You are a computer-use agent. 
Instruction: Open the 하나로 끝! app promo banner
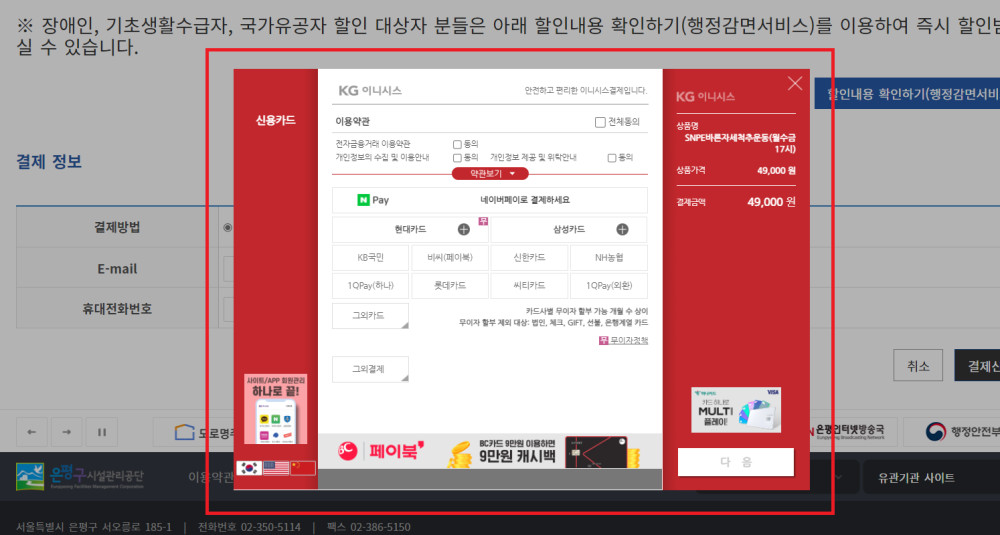pyautogui.click(x=276, y=409)
